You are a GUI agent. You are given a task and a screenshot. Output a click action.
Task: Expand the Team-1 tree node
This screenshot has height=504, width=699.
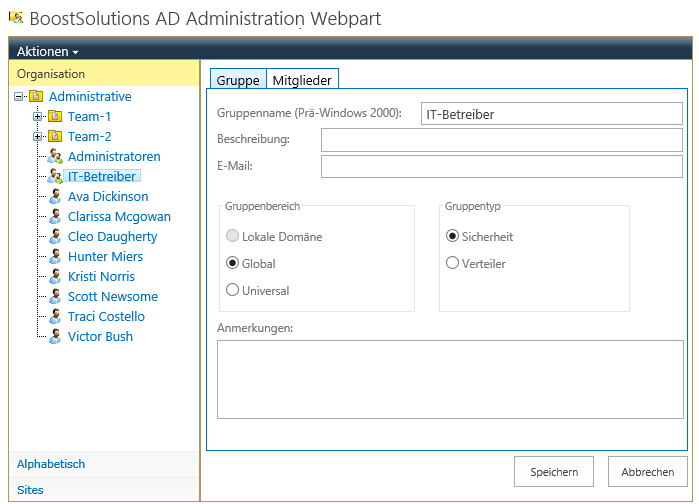coord(37,116)
